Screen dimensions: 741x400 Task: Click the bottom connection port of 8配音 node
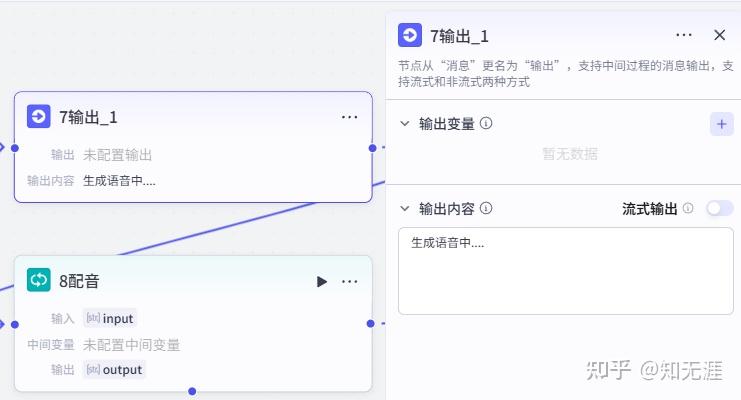(x=192, y=391)
